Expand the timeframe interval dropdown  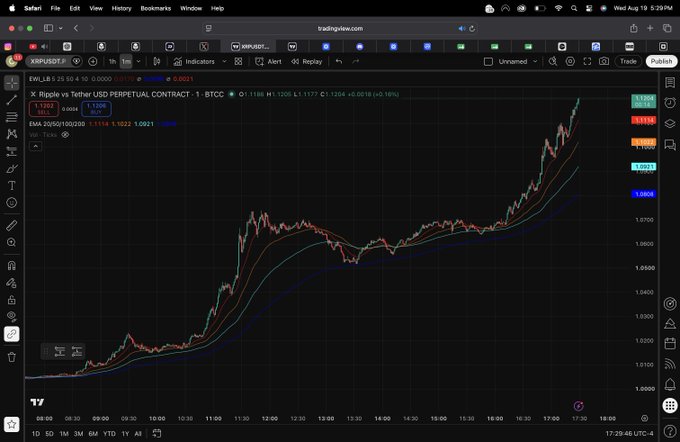(138, 62)
